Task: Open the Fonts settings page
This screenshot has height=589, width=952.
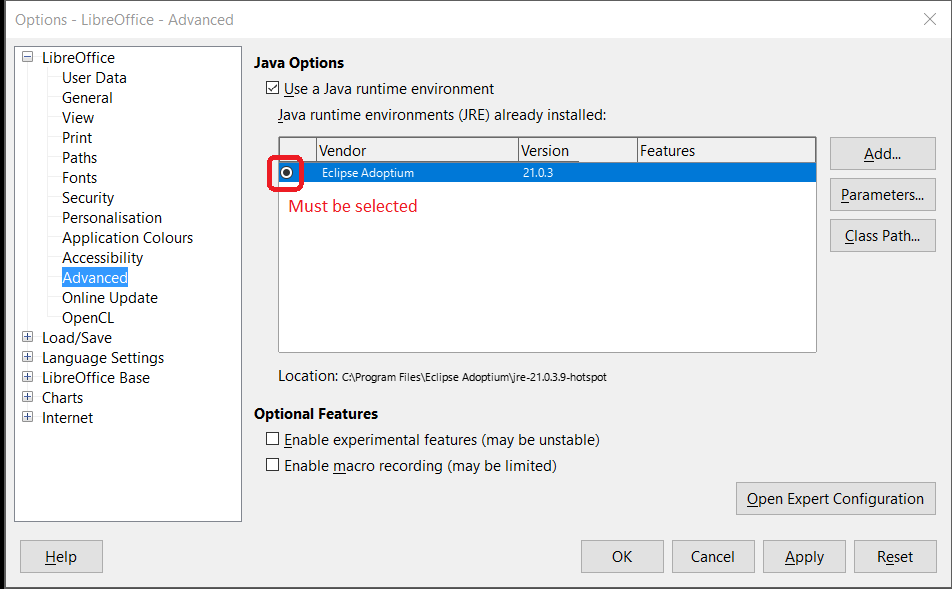Action: pyautogui.click(x=80, y=178)
